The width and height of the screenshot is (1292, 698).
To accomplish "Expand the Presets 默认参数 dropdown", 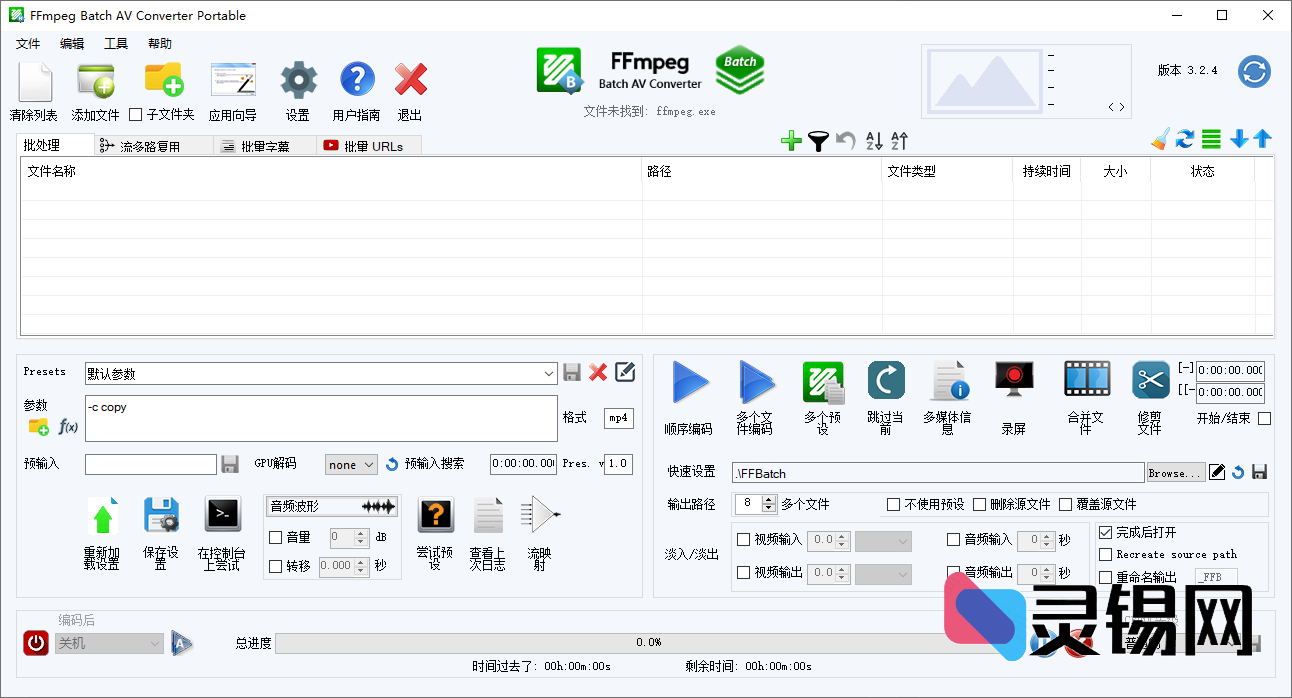I will (x=549, y=373).
